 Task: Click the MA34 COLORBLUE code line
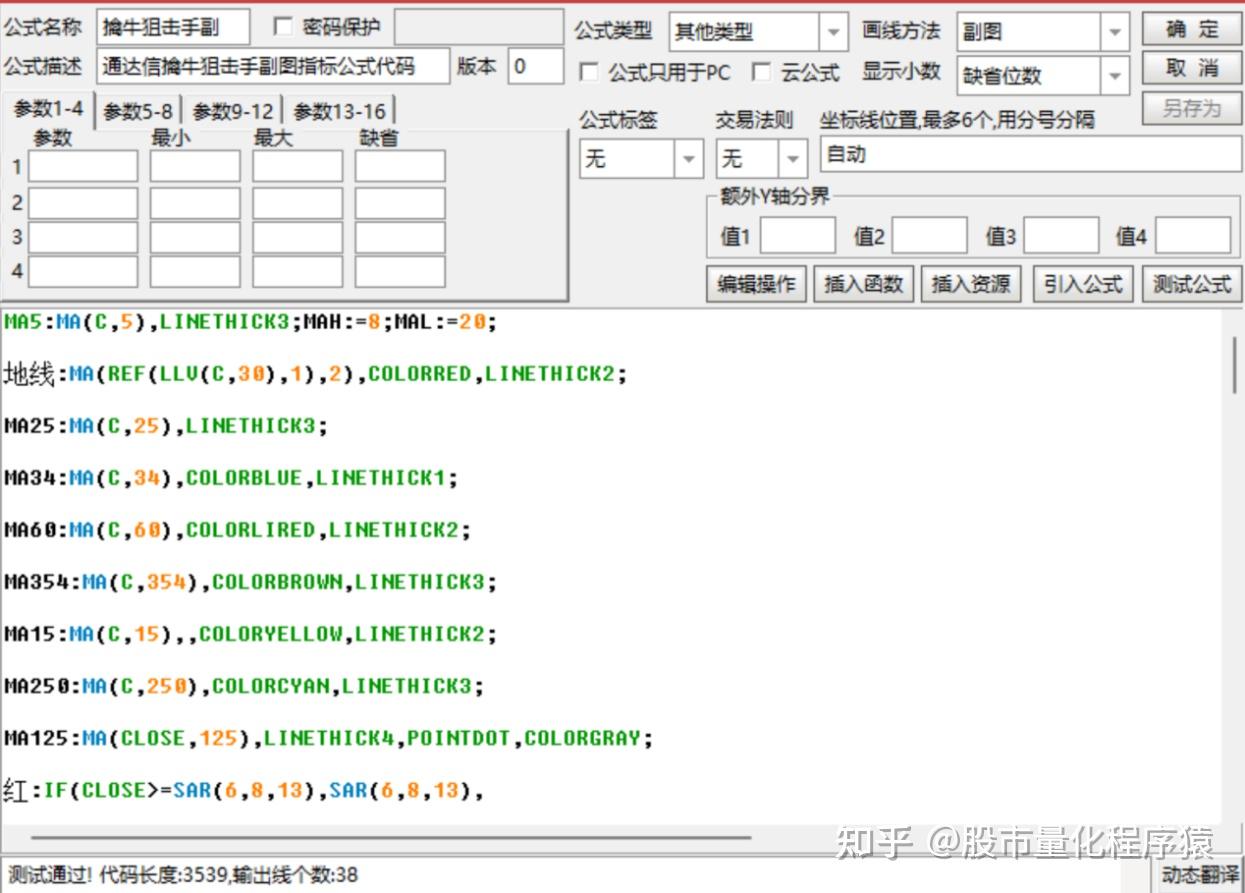(231, 478)
